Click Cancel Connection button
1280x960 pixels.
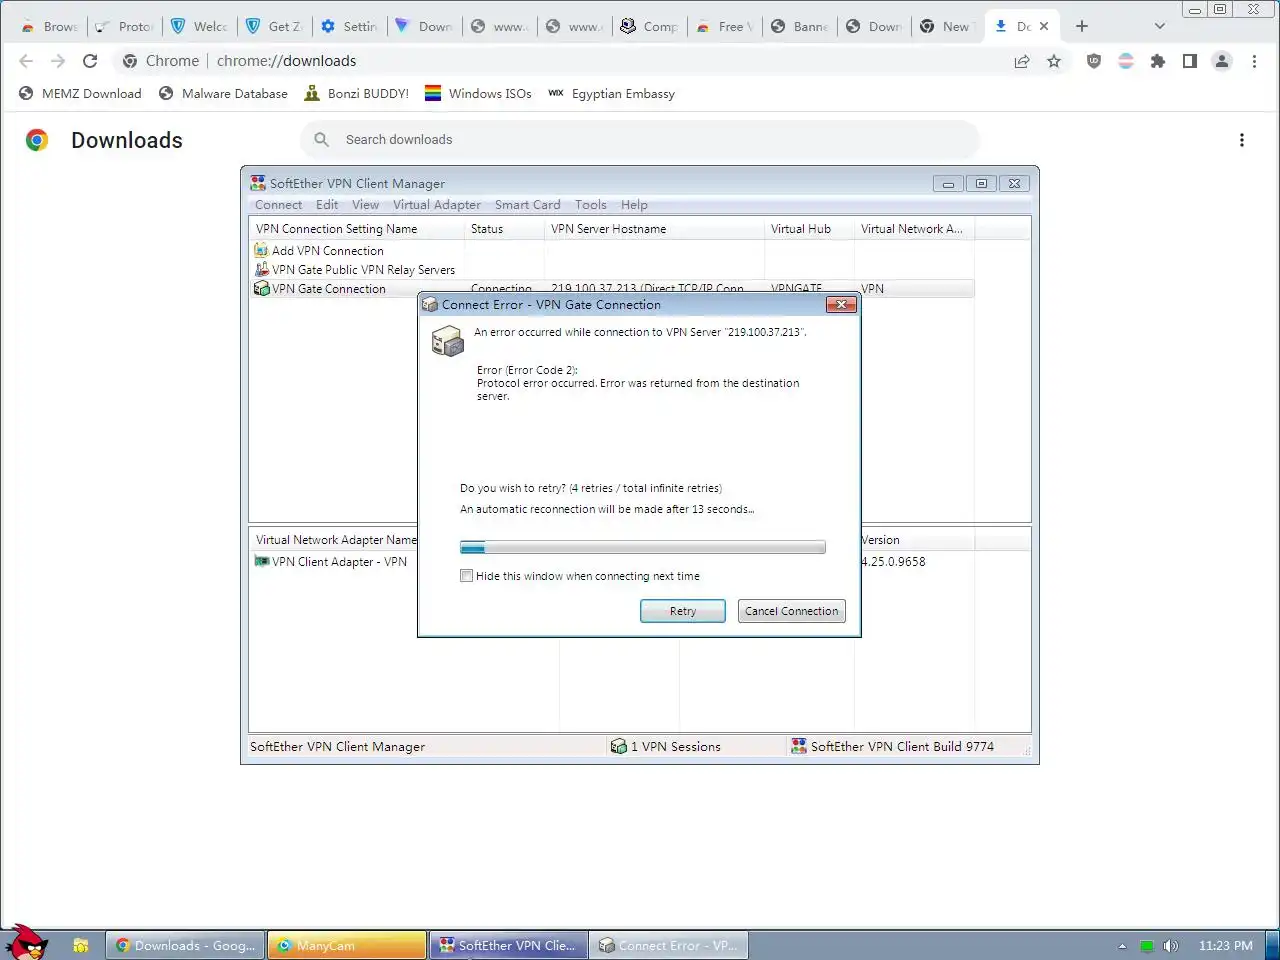[791, 611]
